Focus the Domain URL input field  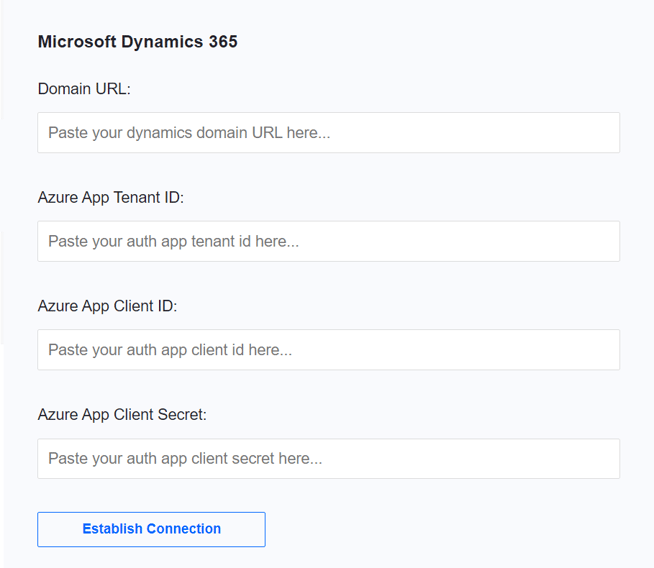coord(328,133)
